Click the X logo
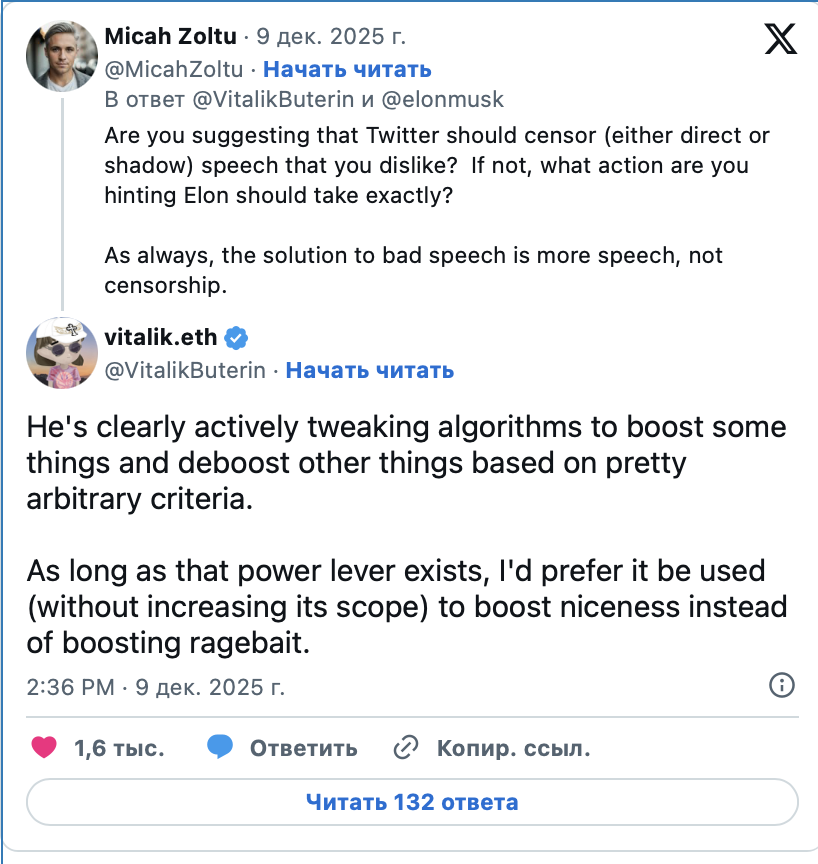The width and height of the screenshot is (818, 864). (781, 38)
